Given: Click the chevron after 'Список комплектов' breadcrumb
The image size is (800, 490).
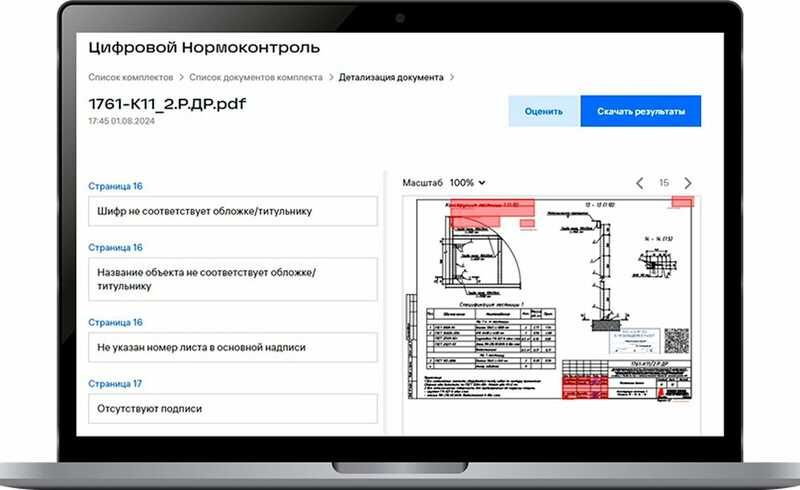Looking at the screenshot, I should [x=181, y=77].
